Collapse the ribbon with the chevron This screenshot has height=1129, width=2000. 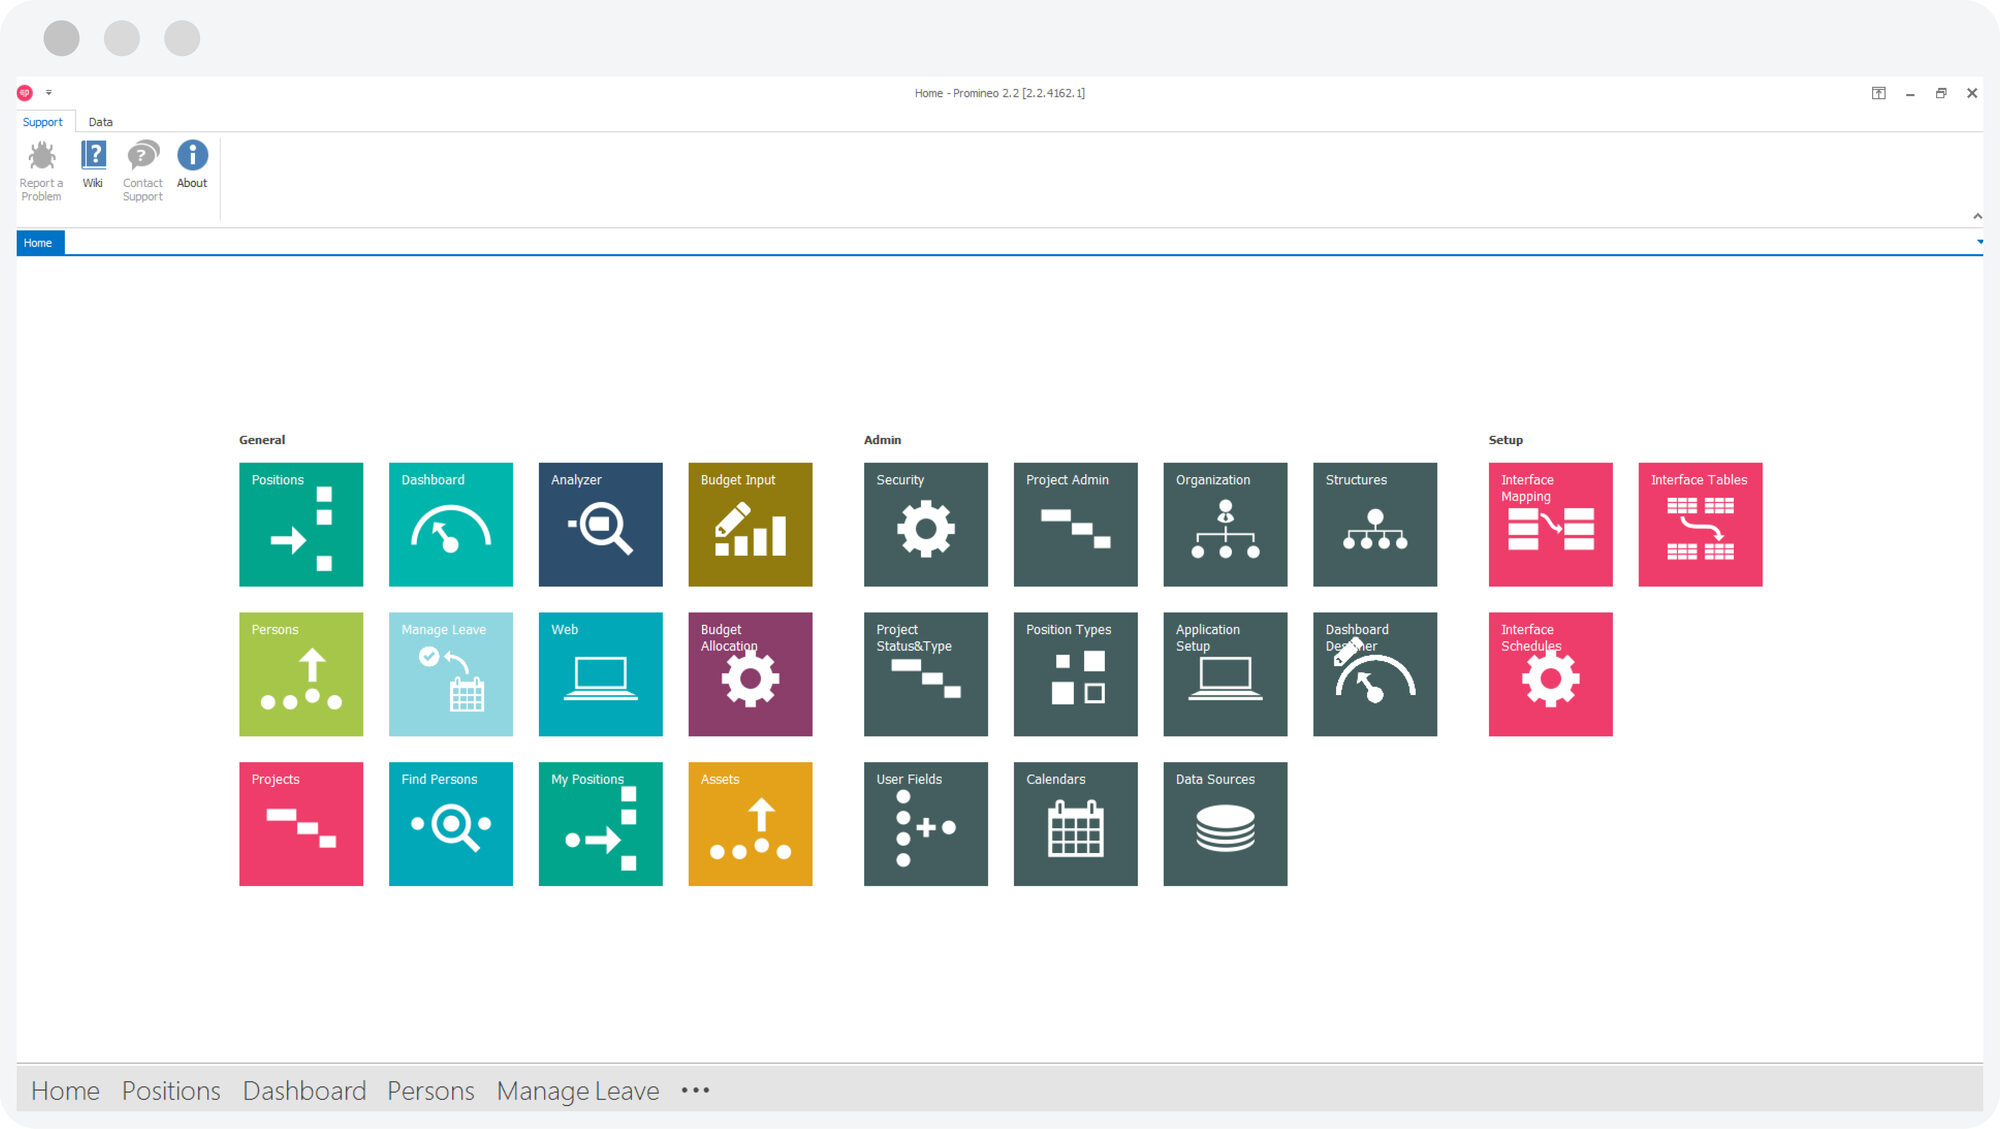pyautogui.click(x=1977, y=216)
